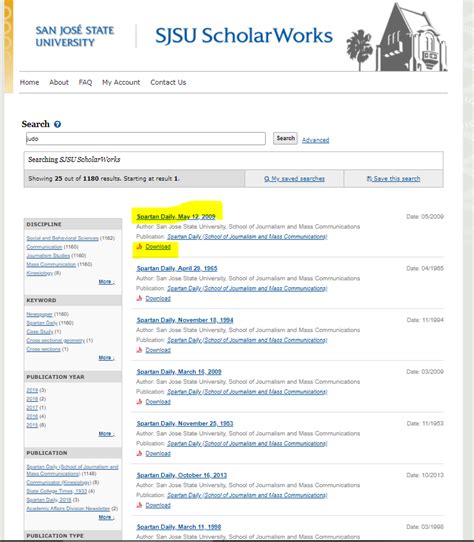Image resolution: width=474 pixels, height=542 pixels.
Task: Filter by Newspaper keyword
Action: (39, 314)
